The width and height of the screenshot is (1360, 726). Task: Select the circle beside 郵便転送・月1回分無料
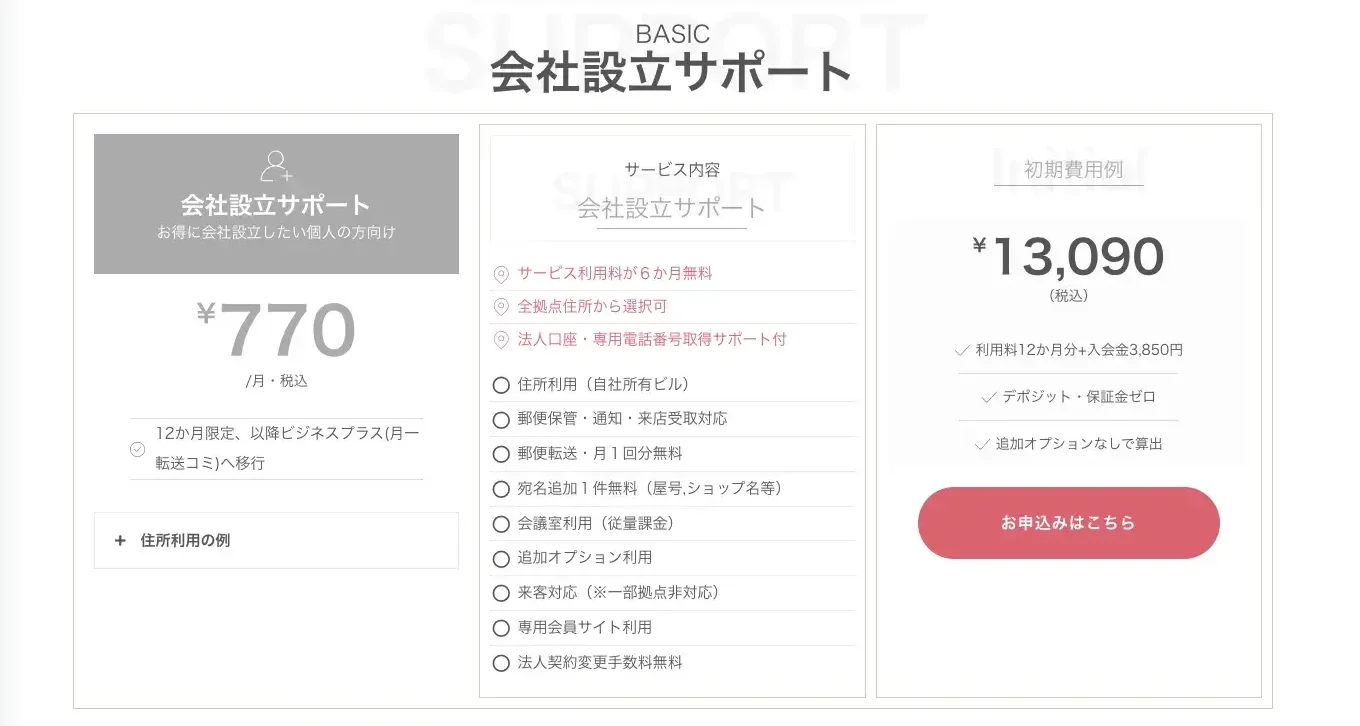[501, 454]
